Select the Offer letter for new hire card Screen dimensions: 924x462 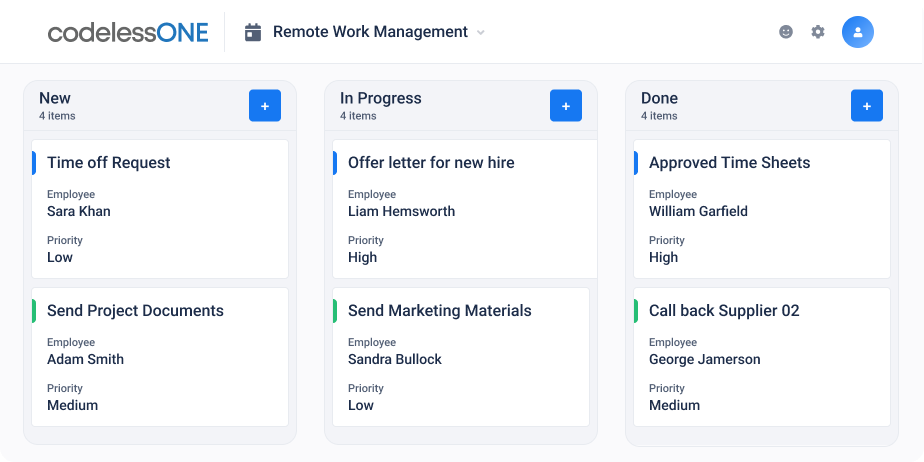tap(464, 209)
